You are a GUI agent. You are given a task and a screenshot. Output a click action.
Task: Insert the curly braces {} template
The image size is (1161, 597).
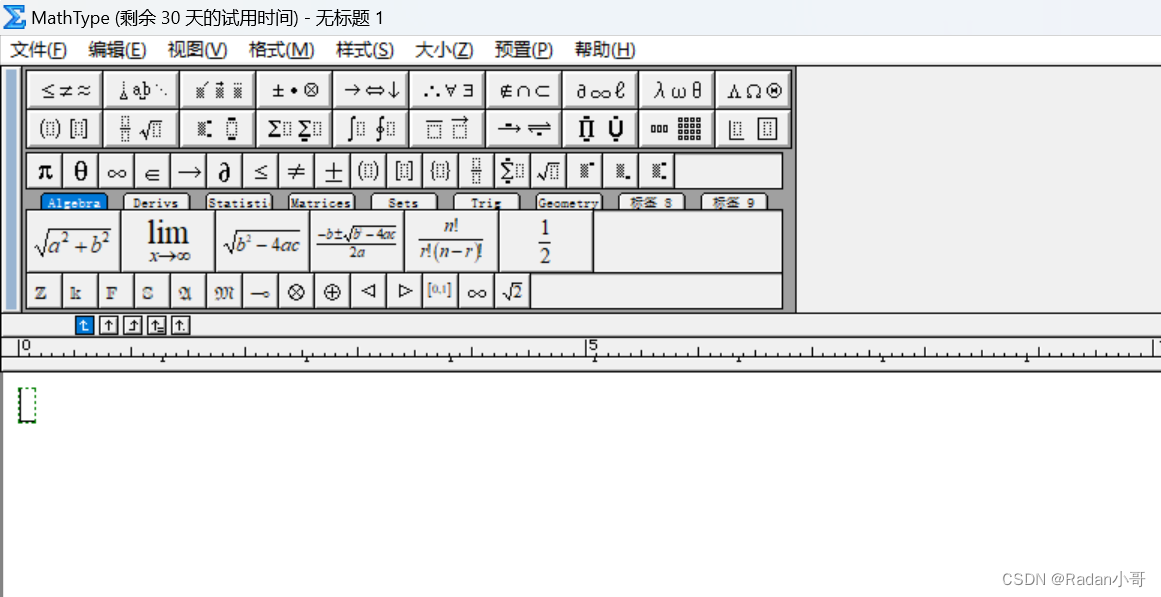(x=441, y=172)
